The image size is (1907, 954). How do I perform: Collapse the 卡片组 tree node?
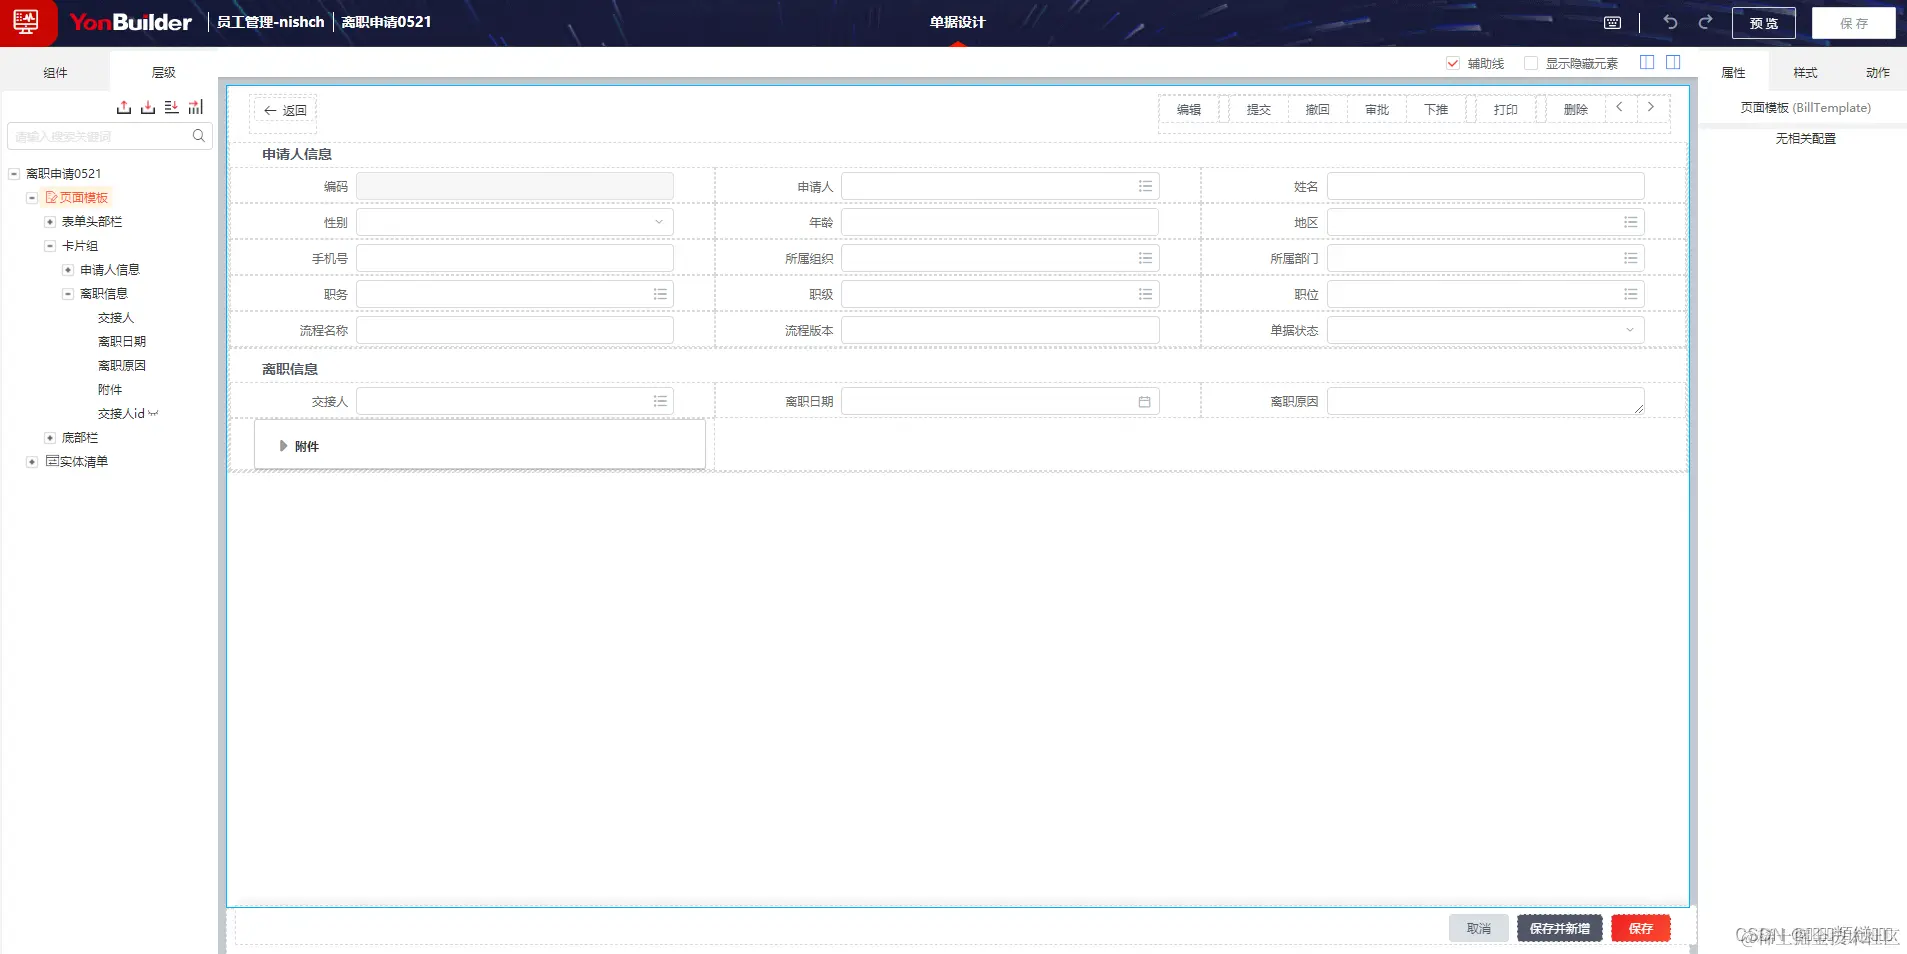click(x=50, y=245)
